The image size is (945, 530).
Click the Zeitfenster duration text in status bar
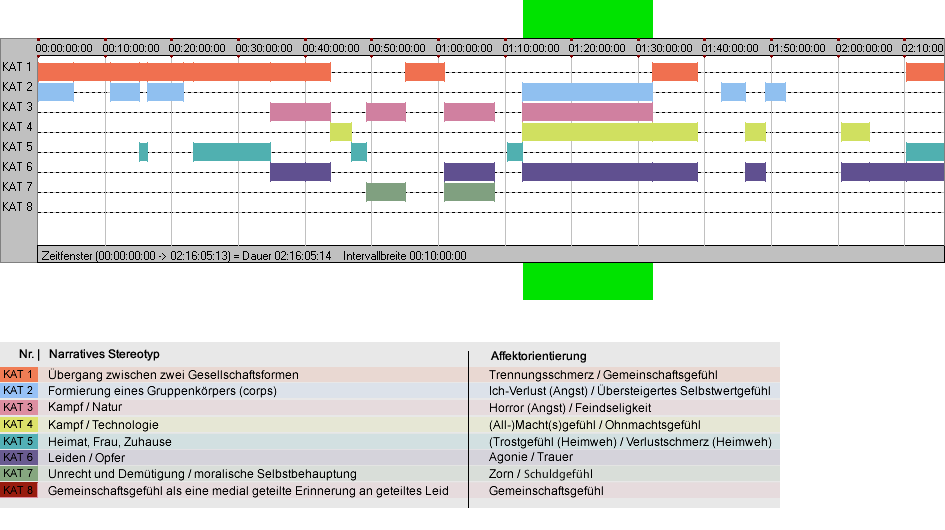(186, 256)
